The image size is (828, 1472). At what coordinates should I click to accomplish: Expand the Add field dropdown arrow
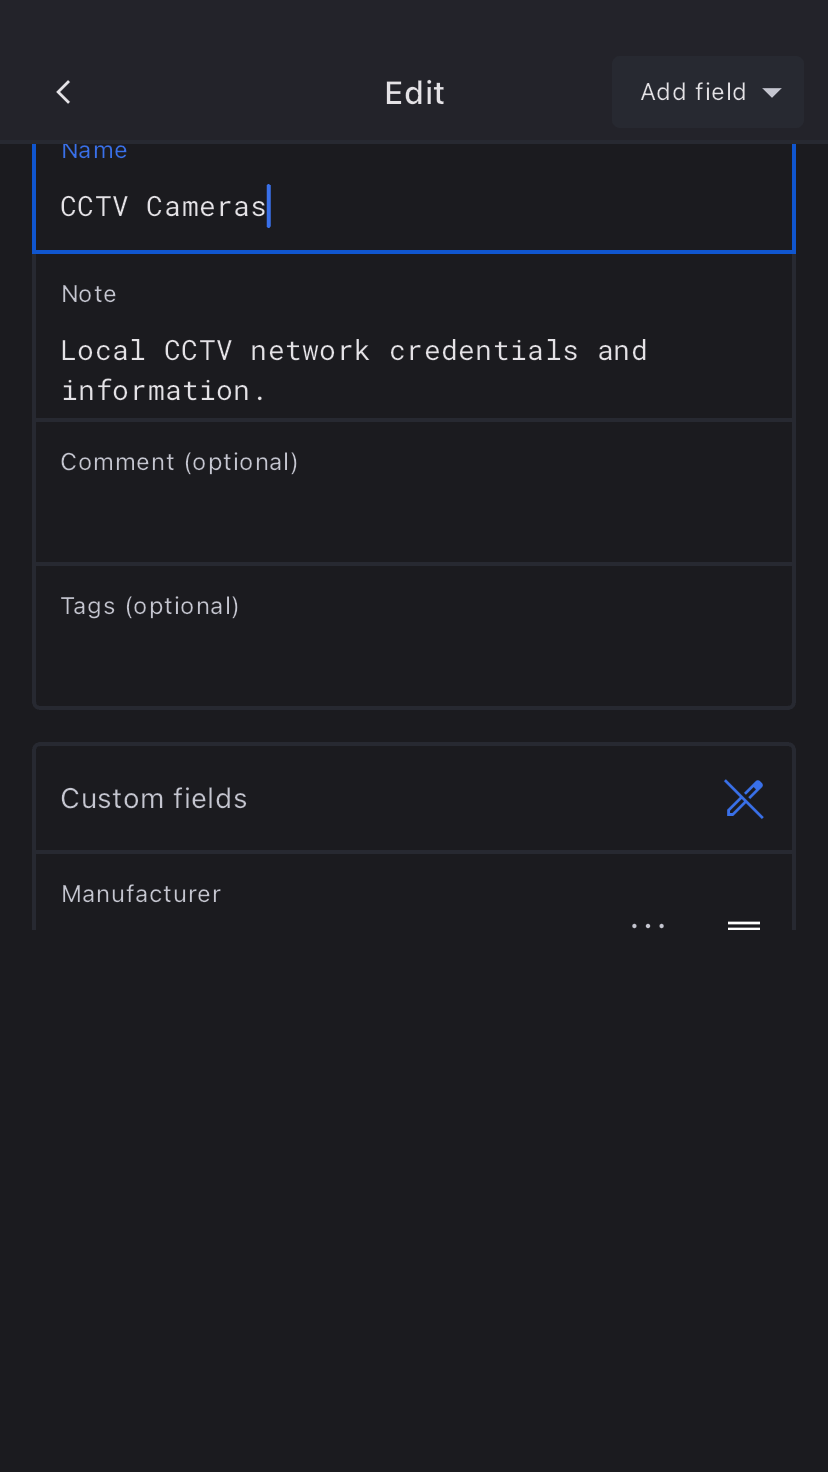coord(772,93)
